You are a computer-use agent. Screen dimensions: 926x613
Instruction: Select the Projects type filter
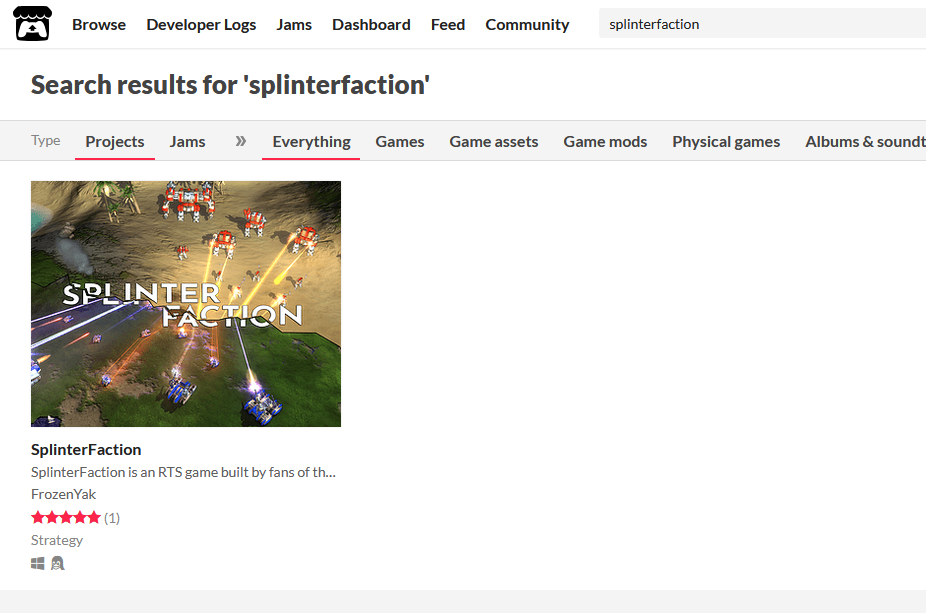tap(115, 141)
